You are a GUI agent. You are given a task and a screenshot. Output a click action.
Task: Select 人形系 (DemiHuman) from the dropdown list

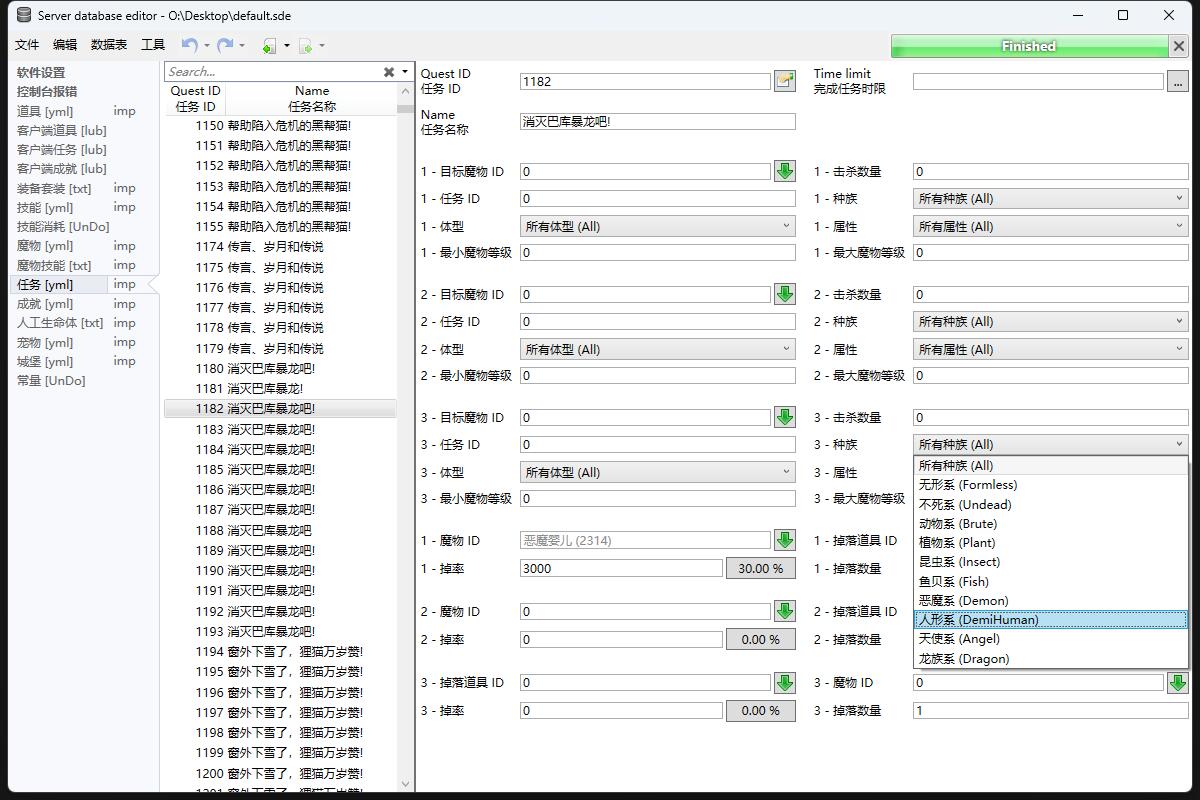1050,620
